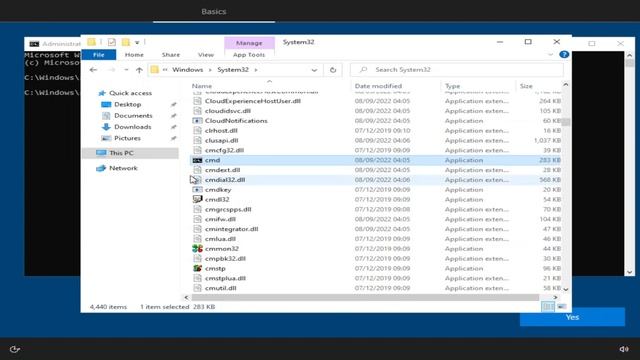This screenshot has height=360, width=640.
Task: Click the cmdkey application icon
Action: coord(197,189)
